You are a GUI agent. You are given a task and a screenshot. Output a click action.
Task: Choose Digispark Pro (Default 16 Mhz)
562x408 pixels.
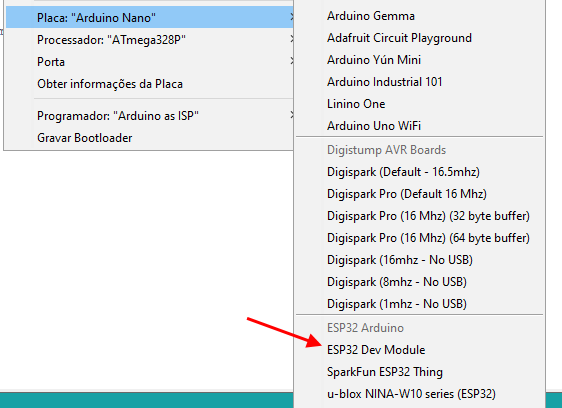[419, 194]
